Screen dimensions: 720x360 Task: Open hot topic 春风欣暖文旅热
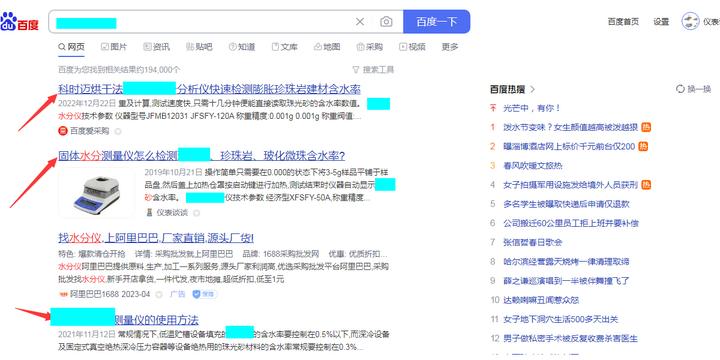coord(533,166)
